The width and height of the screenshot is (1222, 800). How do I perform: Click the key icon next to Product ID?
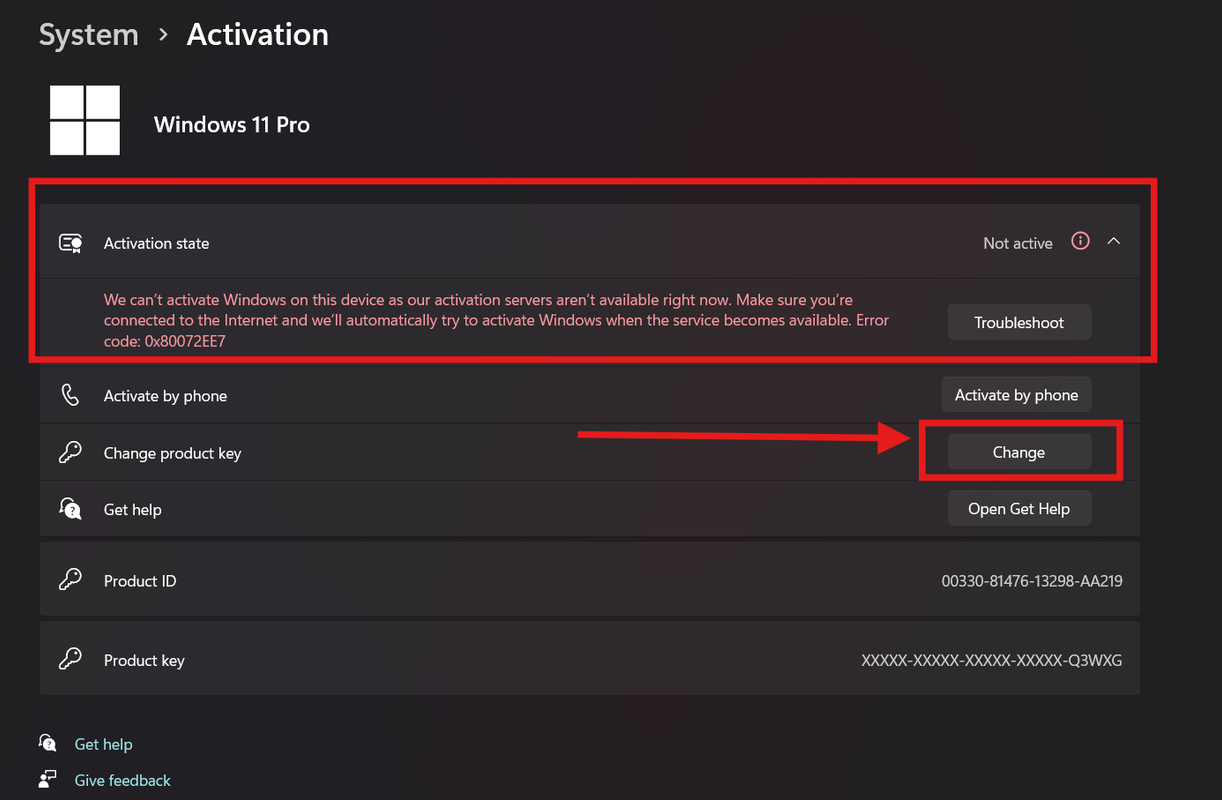[70, 580]
